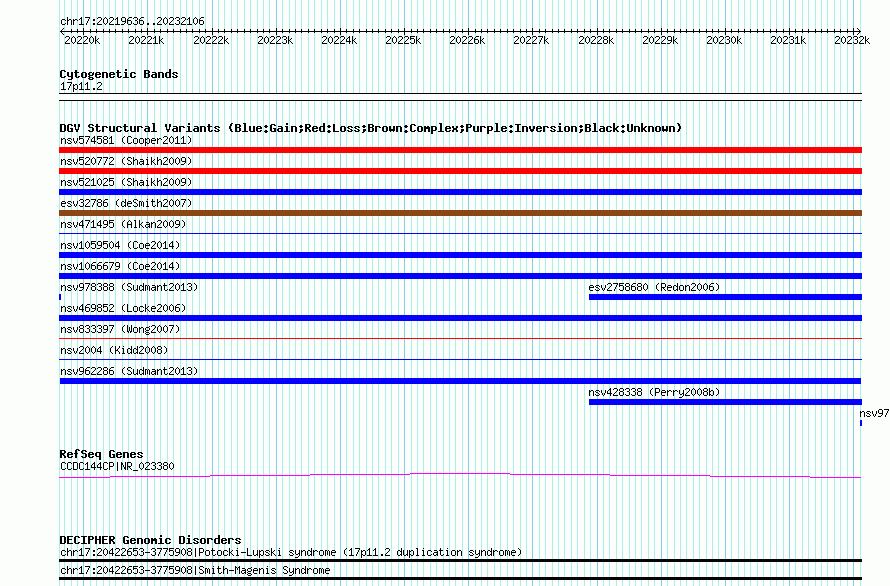Select the red nsv520772 loss bar
890x586 pixels.
pos(460,171)
